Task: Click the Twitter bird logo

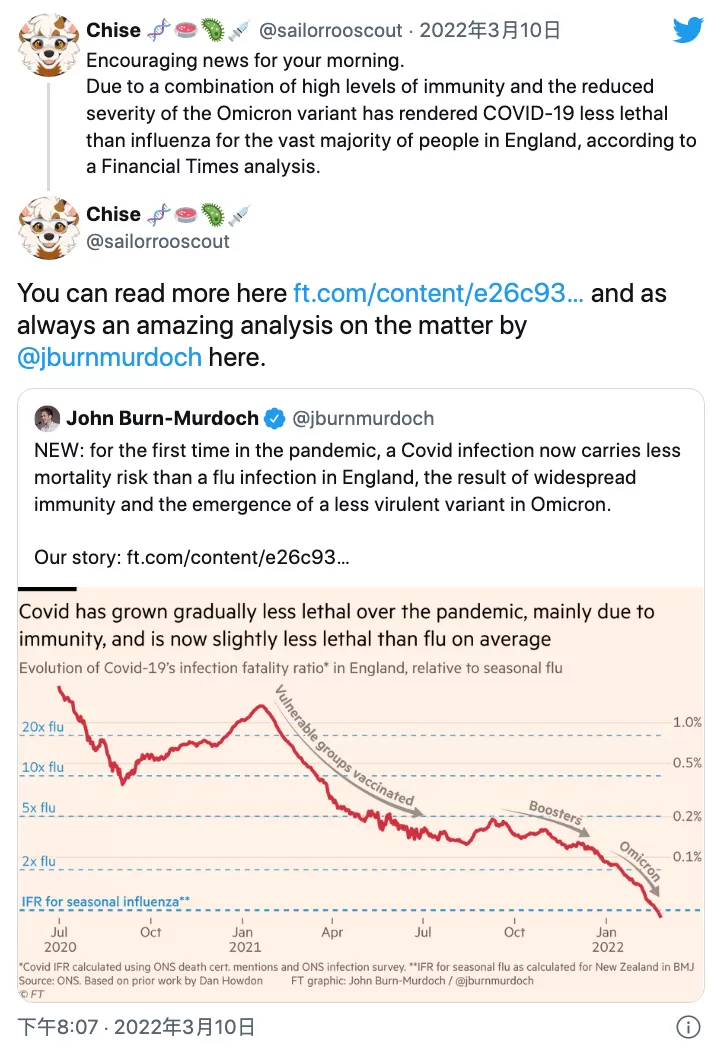Action: [x=688, y=30]
